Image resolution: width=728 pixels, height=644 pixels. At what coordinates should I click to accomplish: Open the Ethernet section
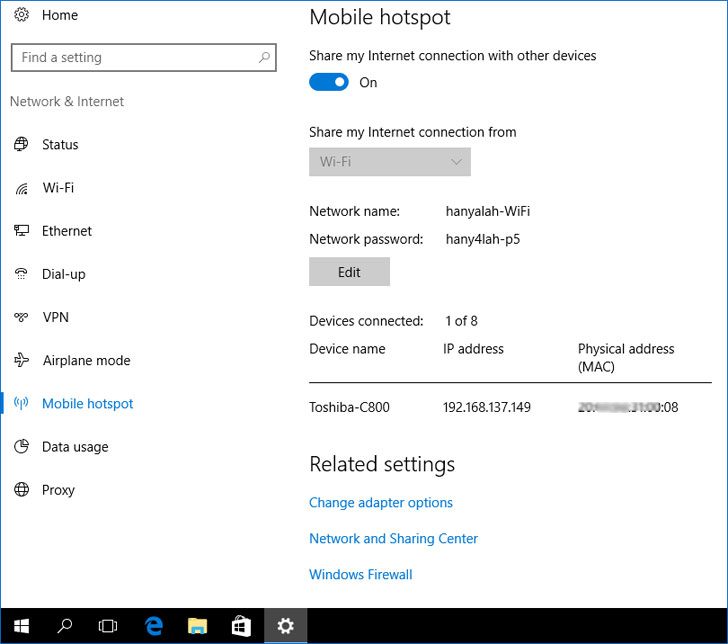pos(67,231)
